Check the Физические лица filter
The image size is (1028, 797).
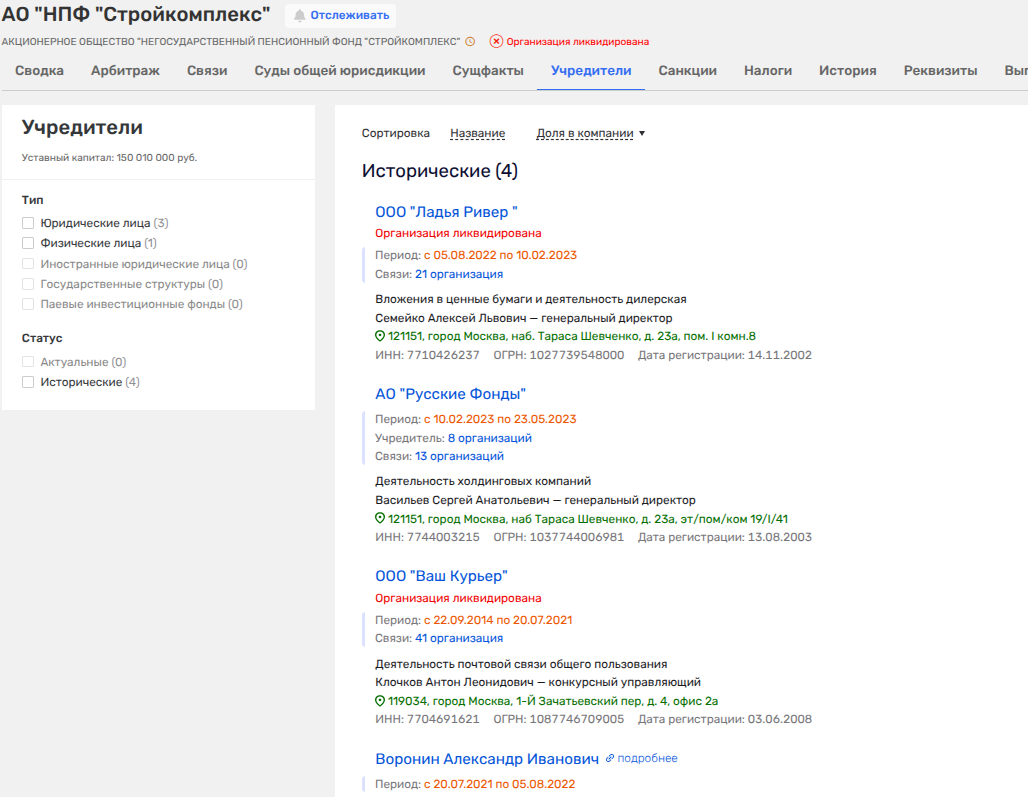click(x=28, y=243)
